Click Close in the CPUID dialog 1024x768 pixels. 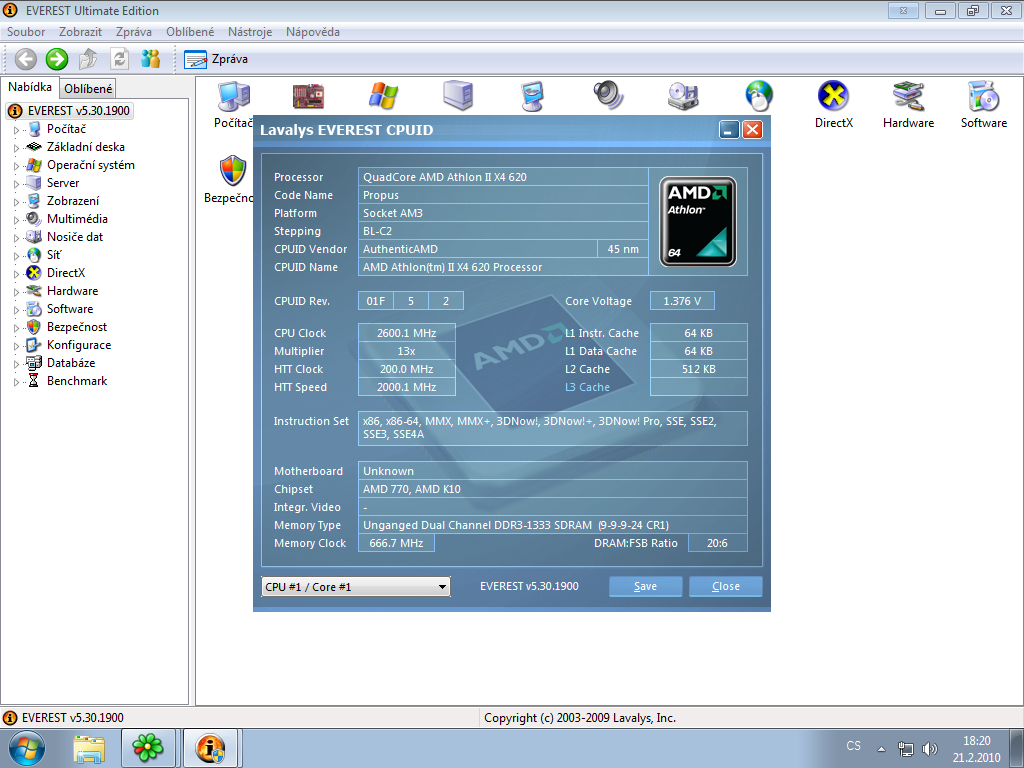[x=726, y=586]
